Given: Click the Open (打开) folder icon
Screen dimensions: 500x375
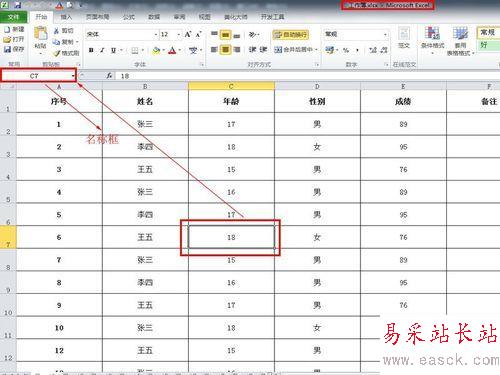Looking at the screenshot, I should tap(7, 39).
